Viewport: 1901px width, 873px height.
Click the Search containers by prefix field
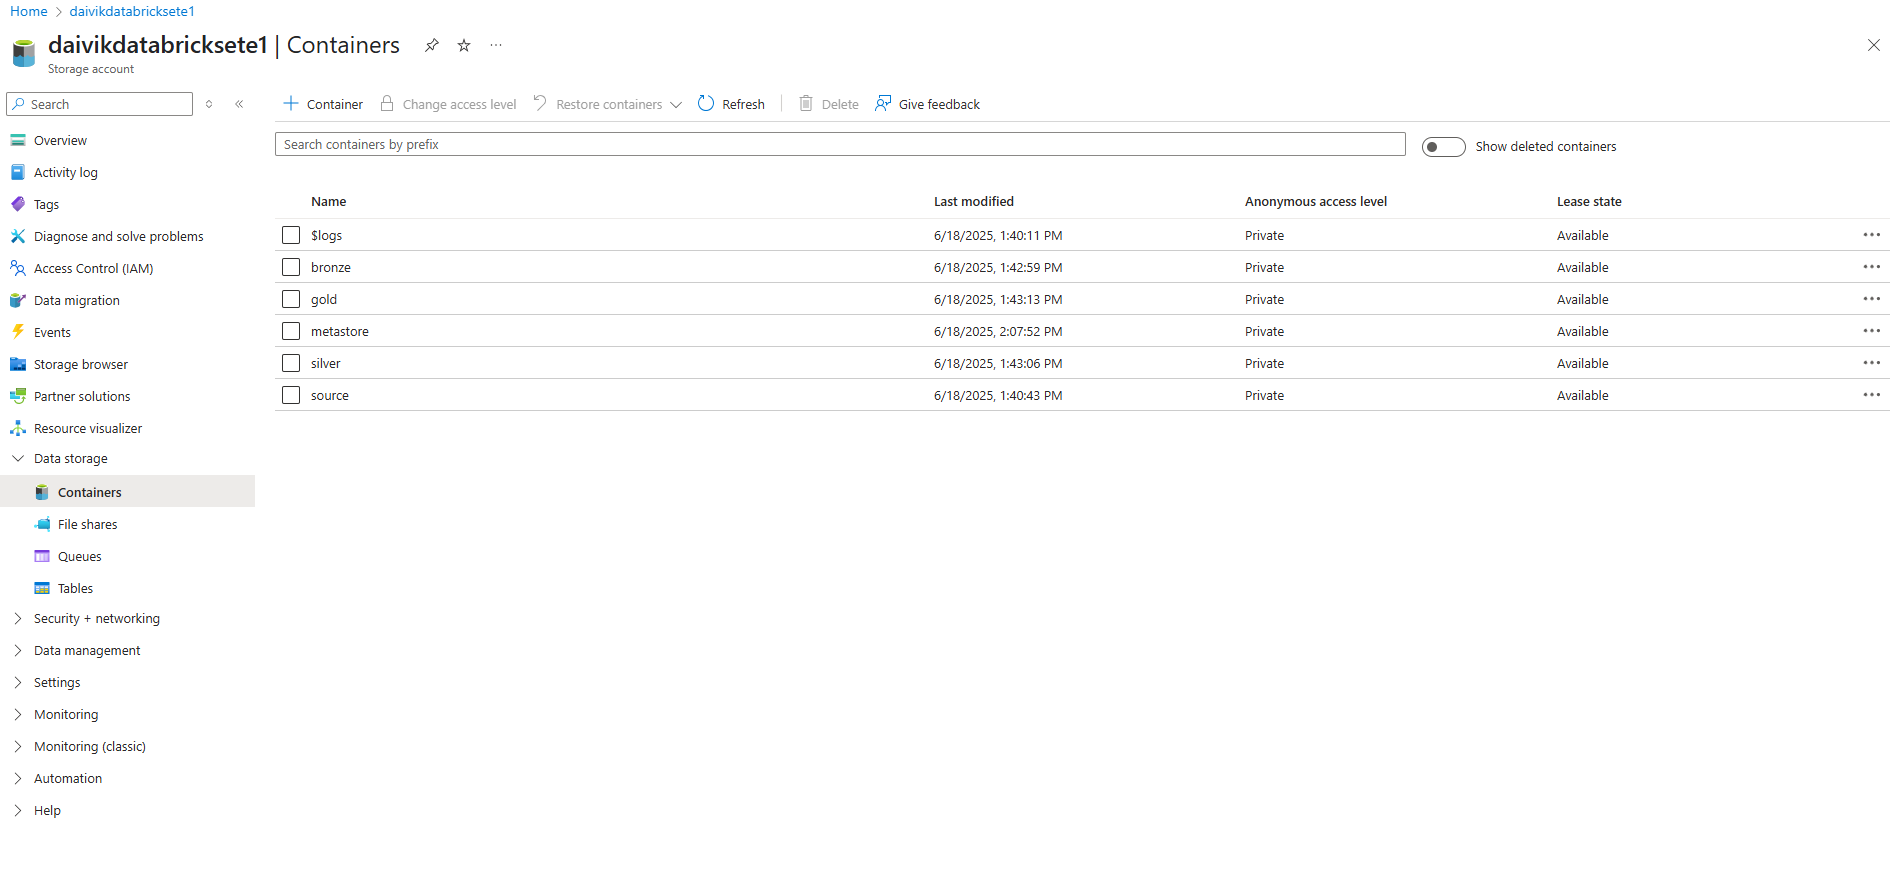[840, 144]
